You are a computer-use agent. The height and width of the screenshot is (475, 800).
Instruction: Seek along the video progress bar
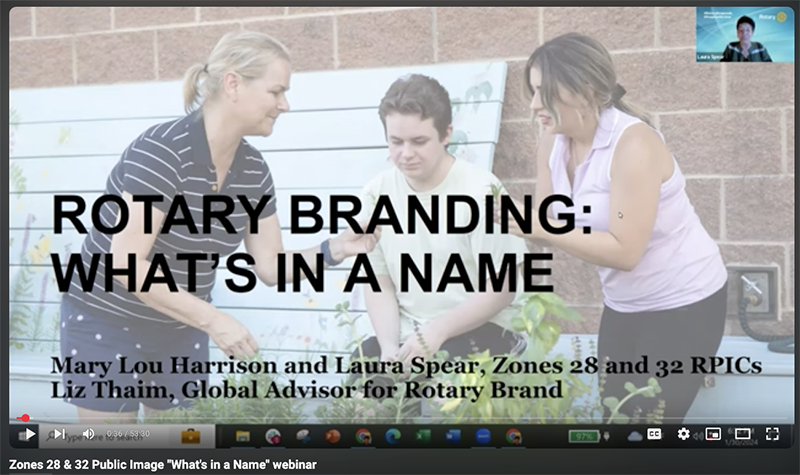click(400, 418)
